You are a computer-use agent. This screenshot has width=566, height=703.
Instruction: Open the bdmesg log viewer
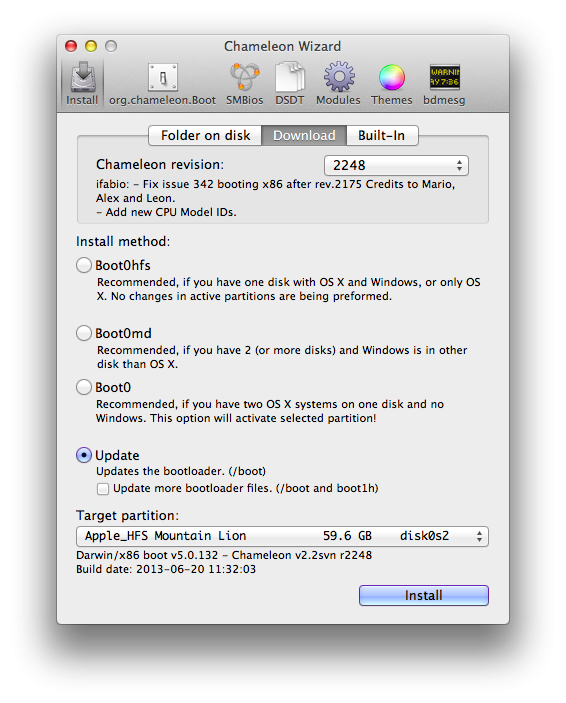(x=444, y=84)
